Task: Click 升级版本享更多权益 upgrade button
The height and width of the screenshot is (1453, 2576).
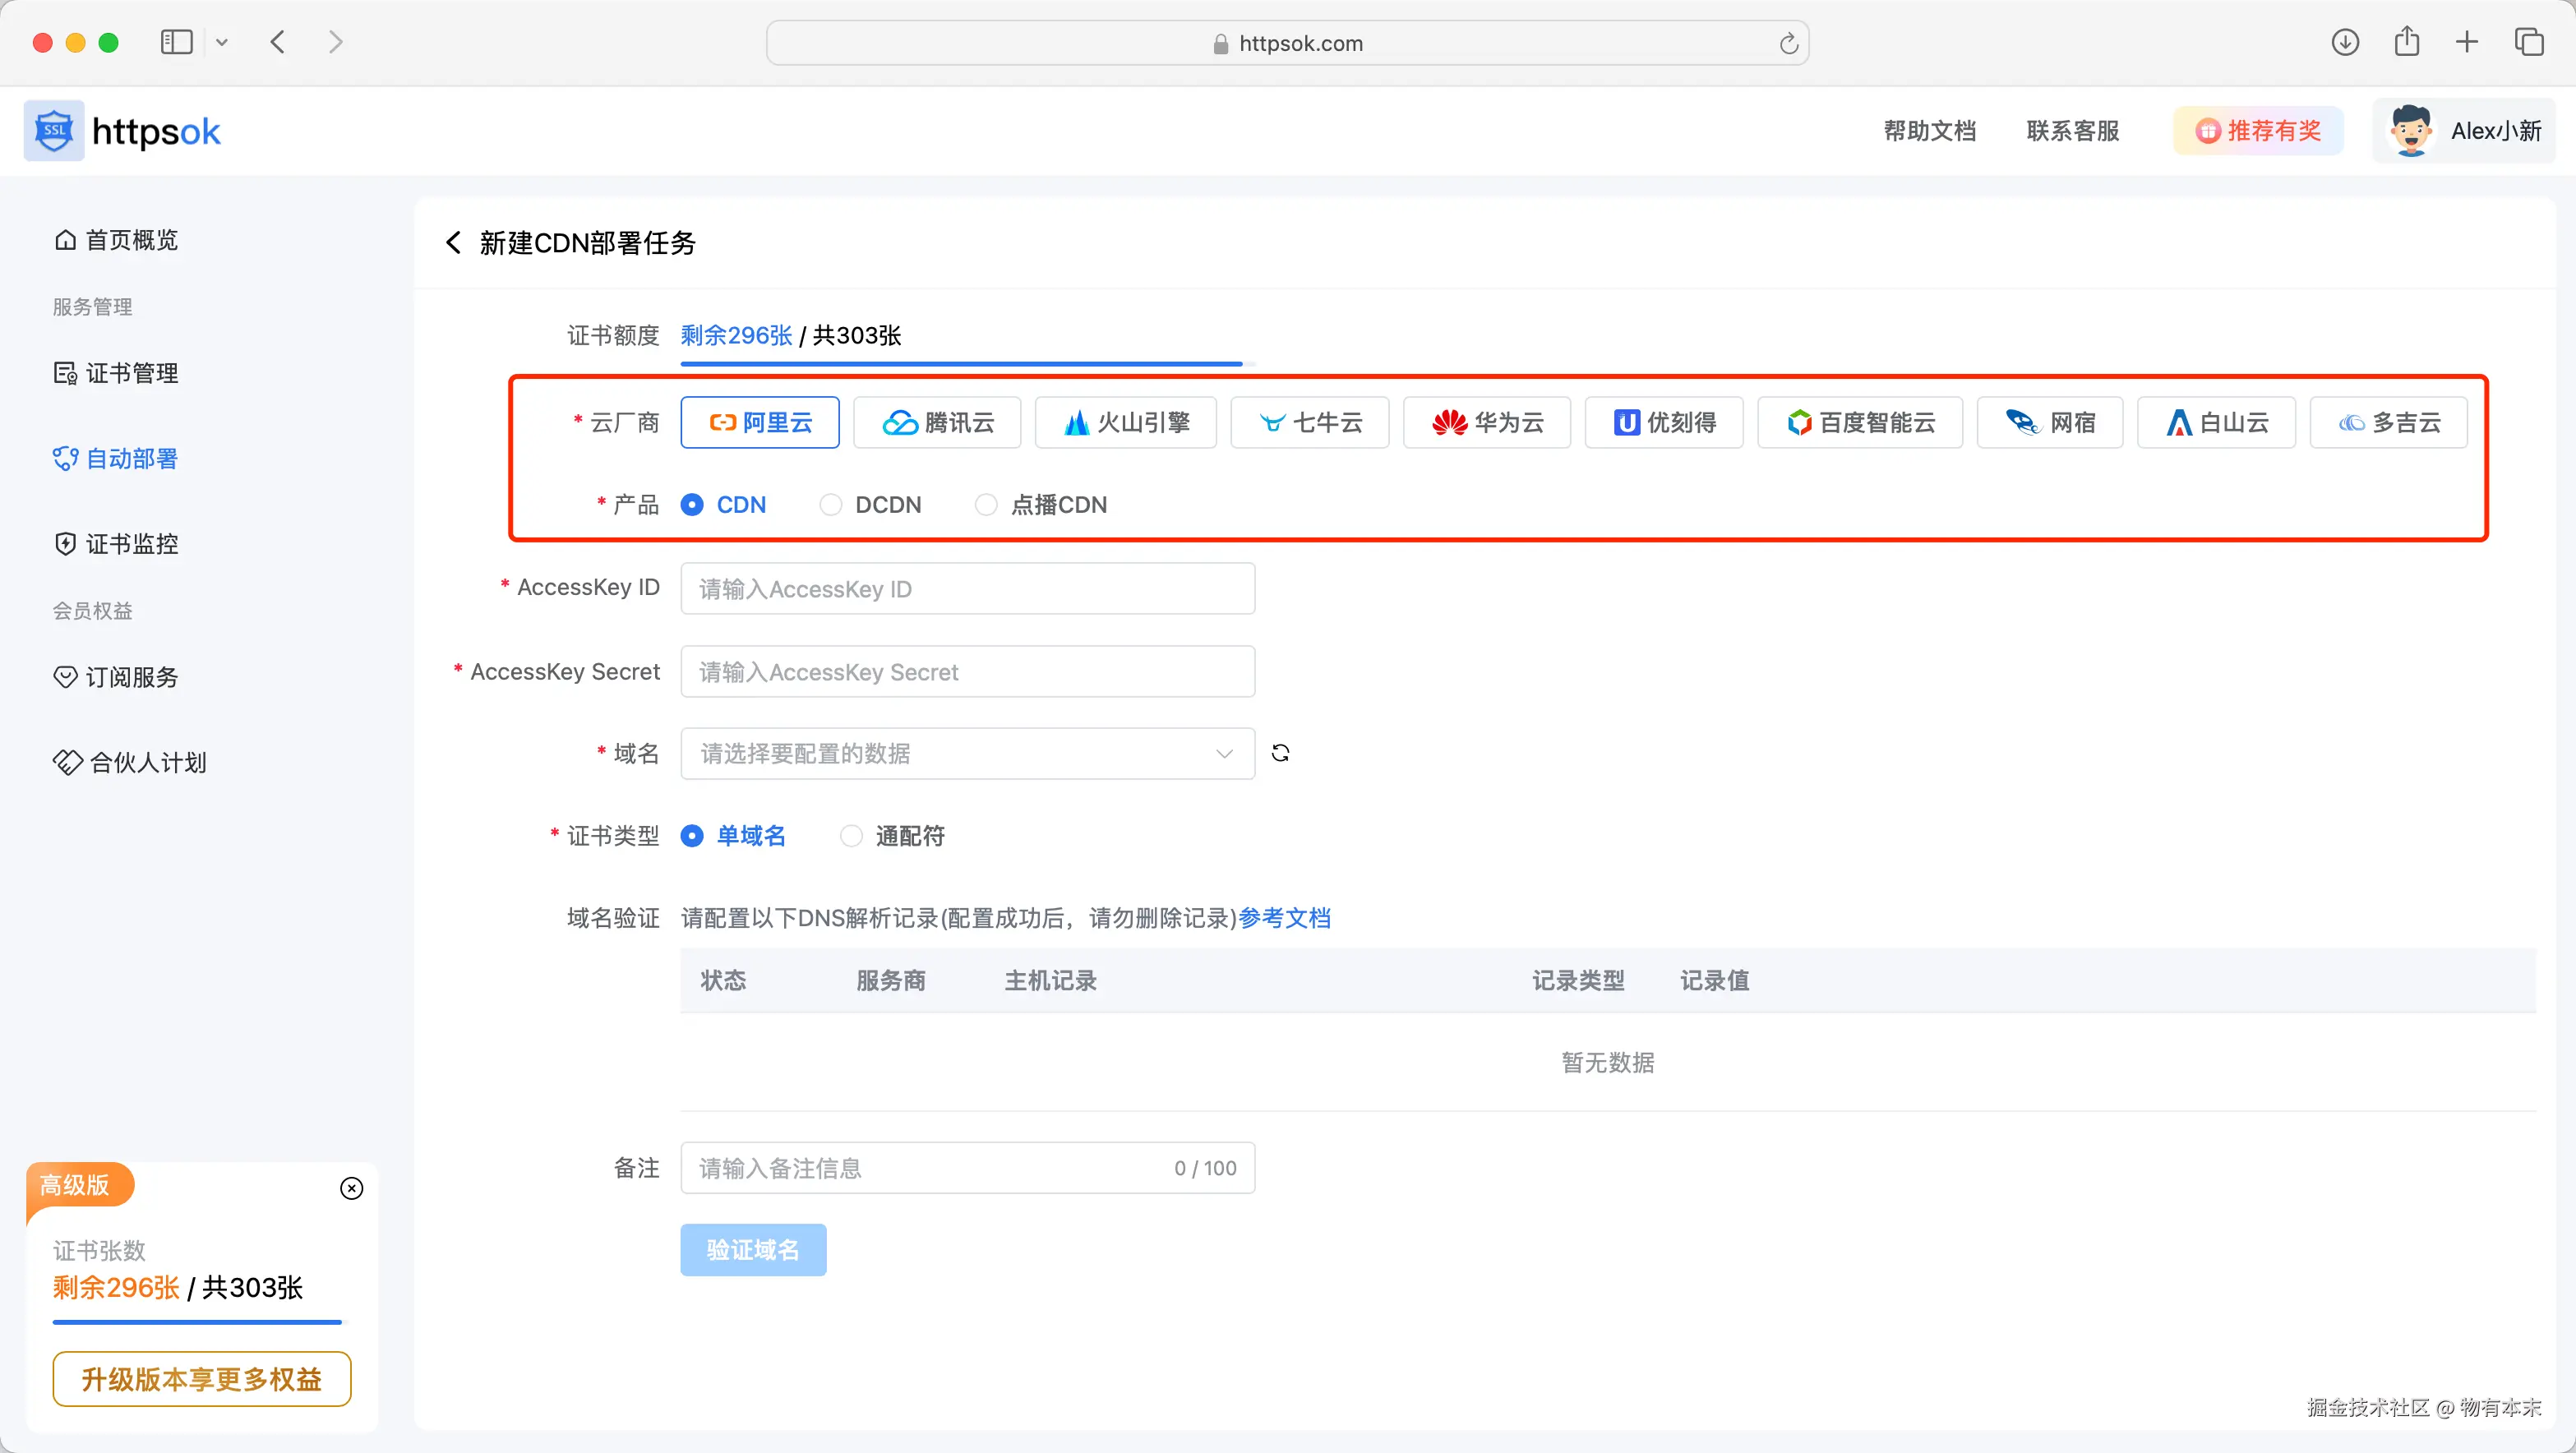Action: [201, 1379]
